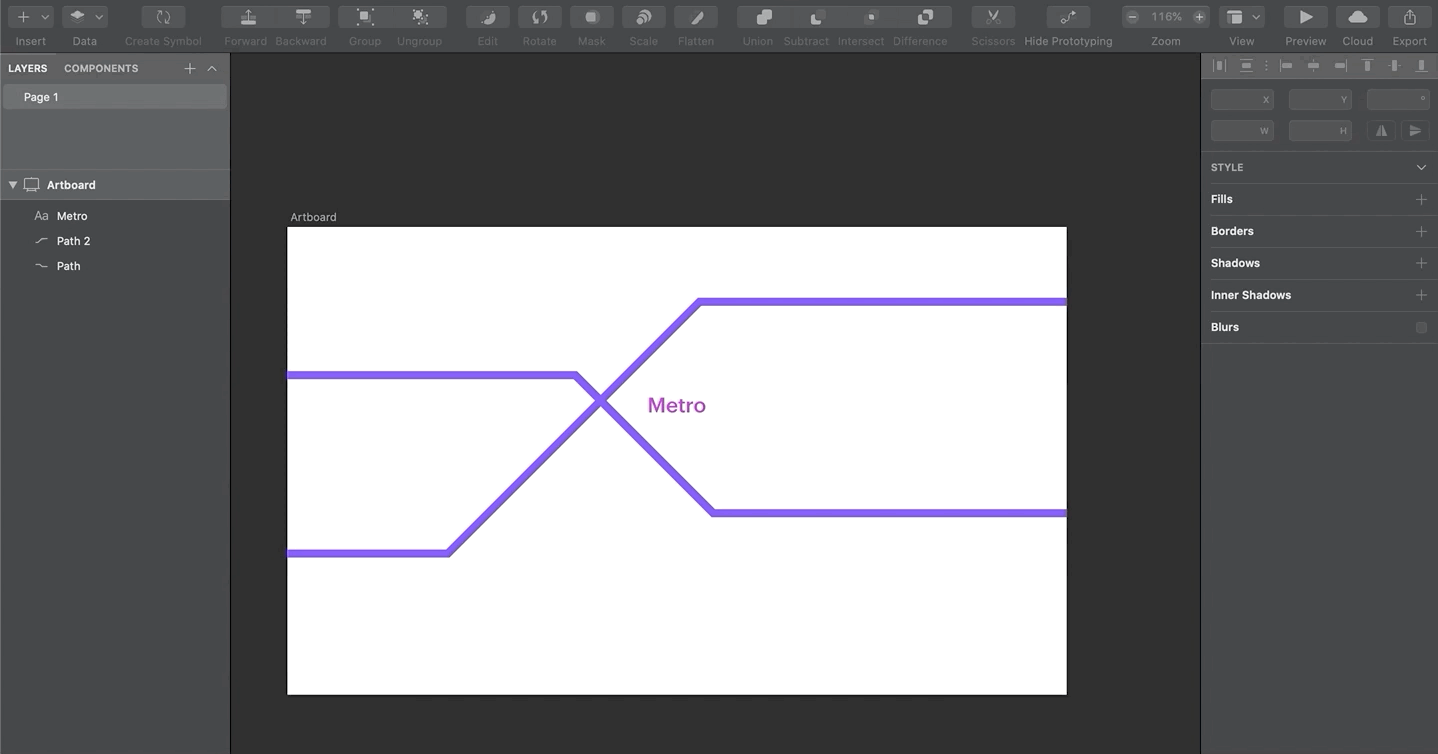Click the Create Symbol icon

click(162, 17)
